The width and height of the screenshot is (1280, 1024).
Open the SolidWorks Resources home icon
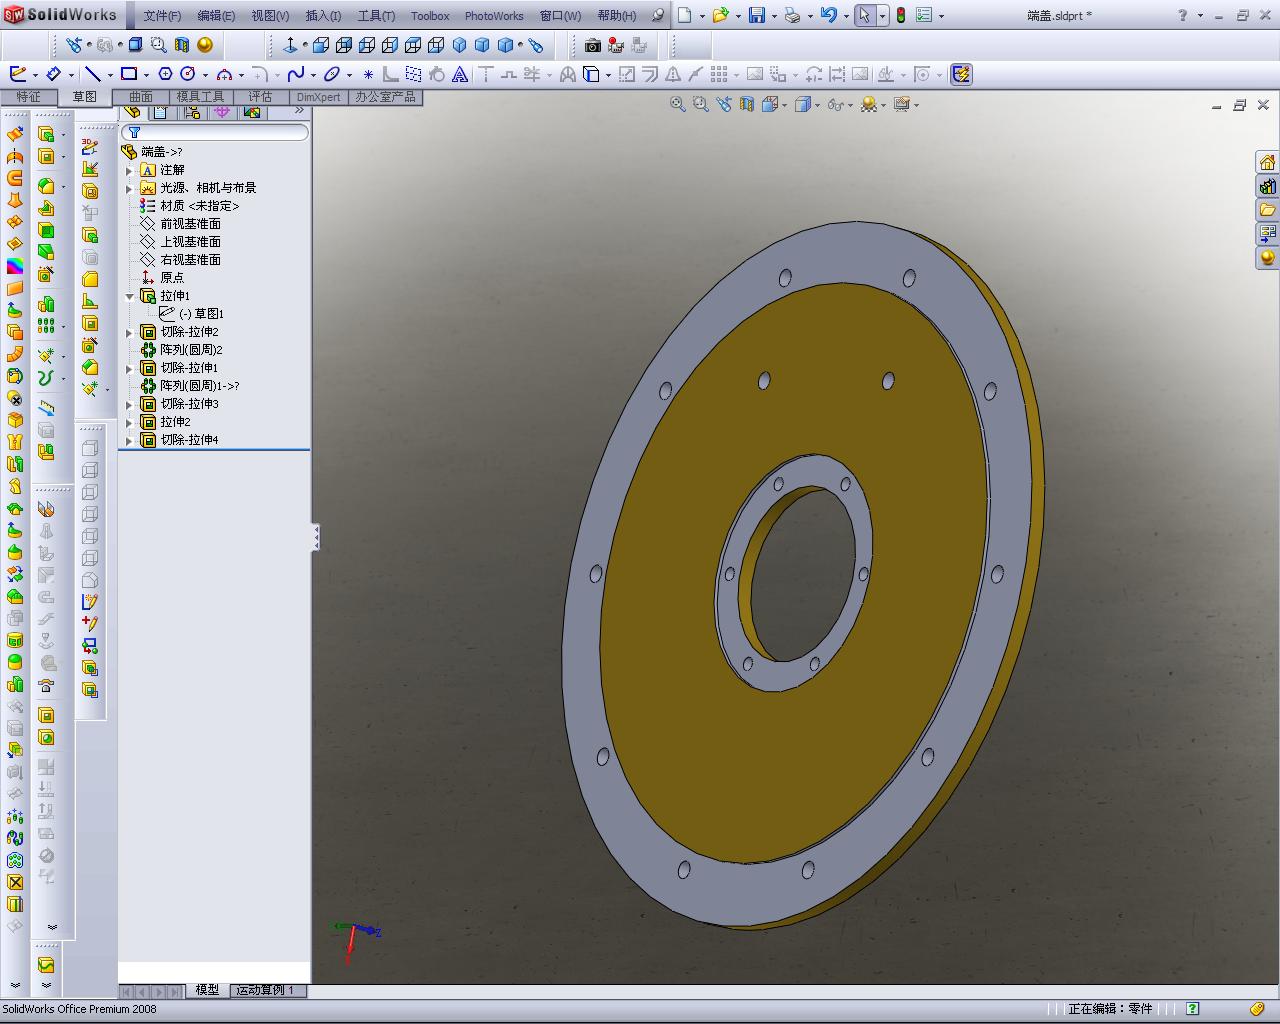point(1267,163)
